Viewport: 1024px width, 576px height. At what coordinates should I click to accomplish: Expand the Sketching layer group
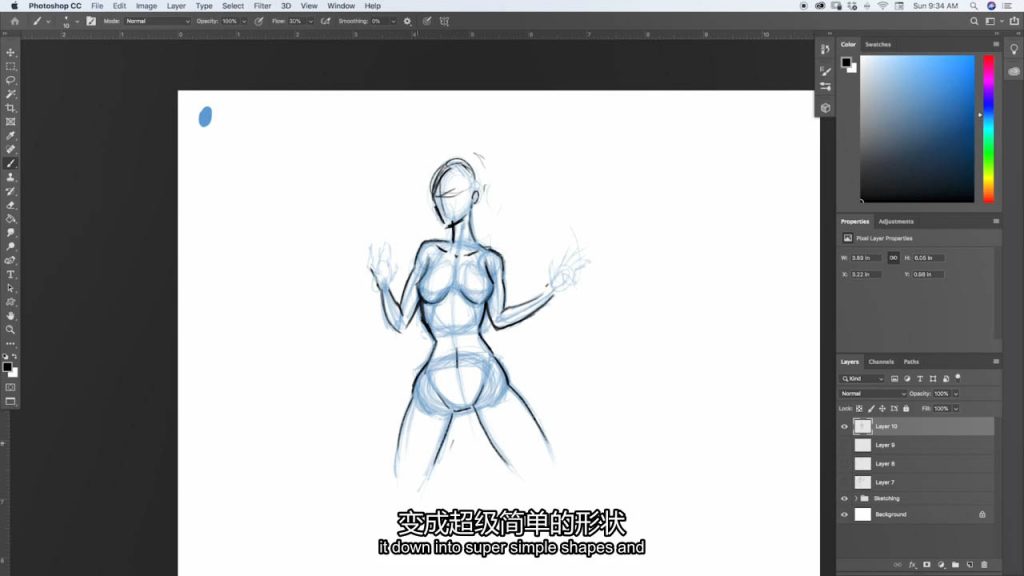(x=855, y=498)
